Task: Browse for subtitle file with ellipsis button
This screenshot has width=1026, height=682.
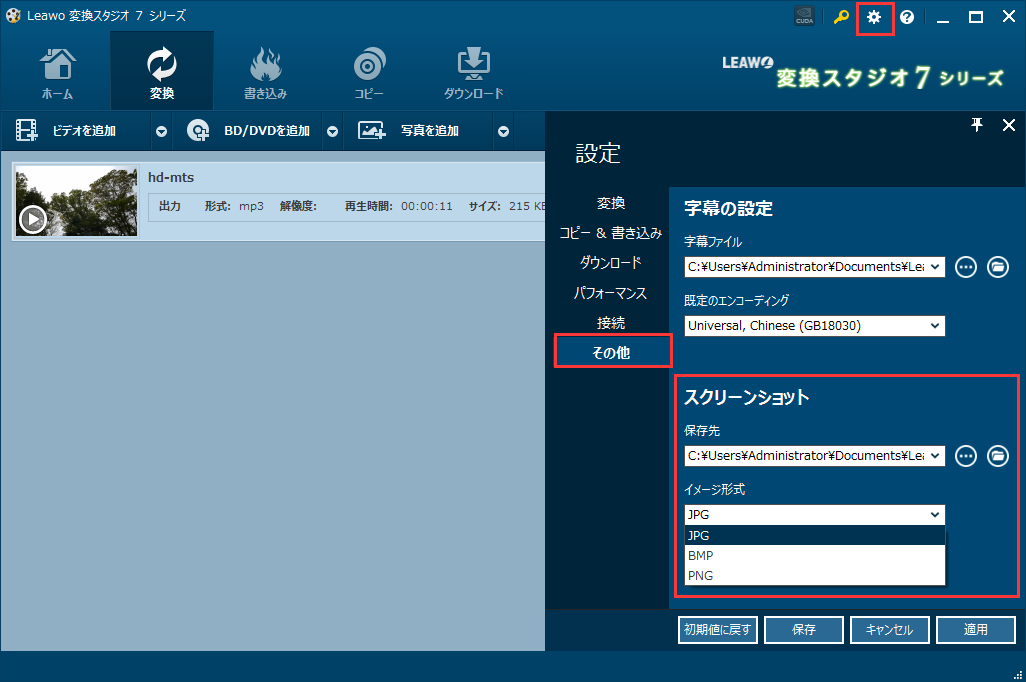Action: click(x=965, y=266)
